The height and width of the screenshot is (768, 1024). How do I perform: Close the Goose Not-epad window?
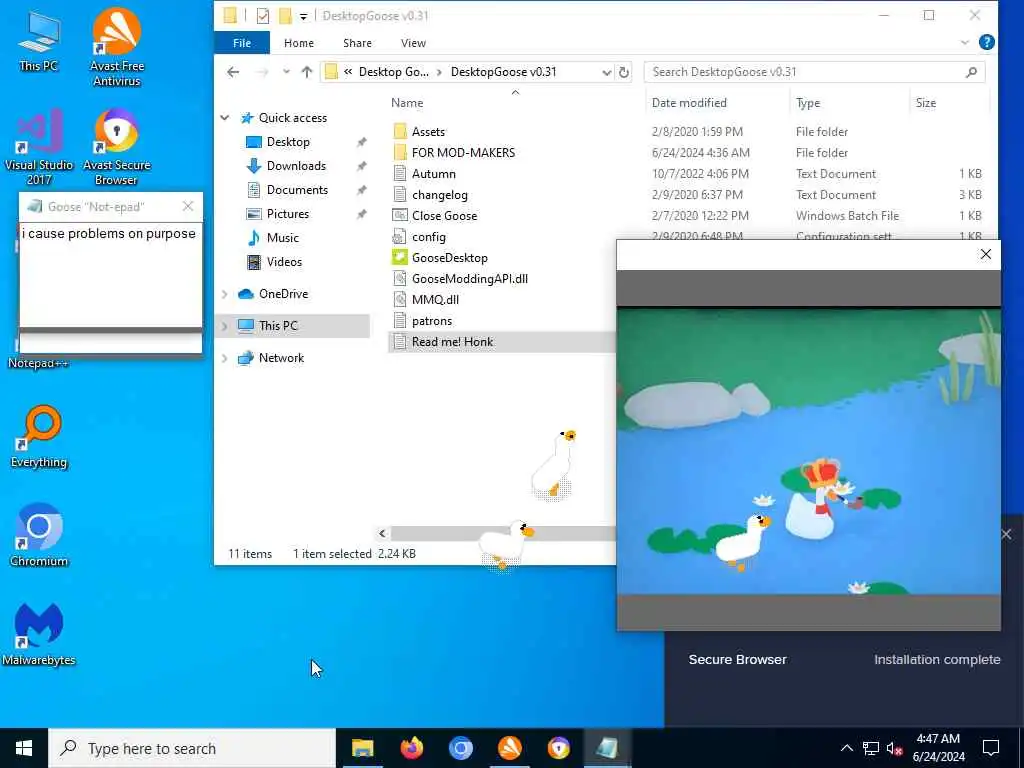point(188,206)
